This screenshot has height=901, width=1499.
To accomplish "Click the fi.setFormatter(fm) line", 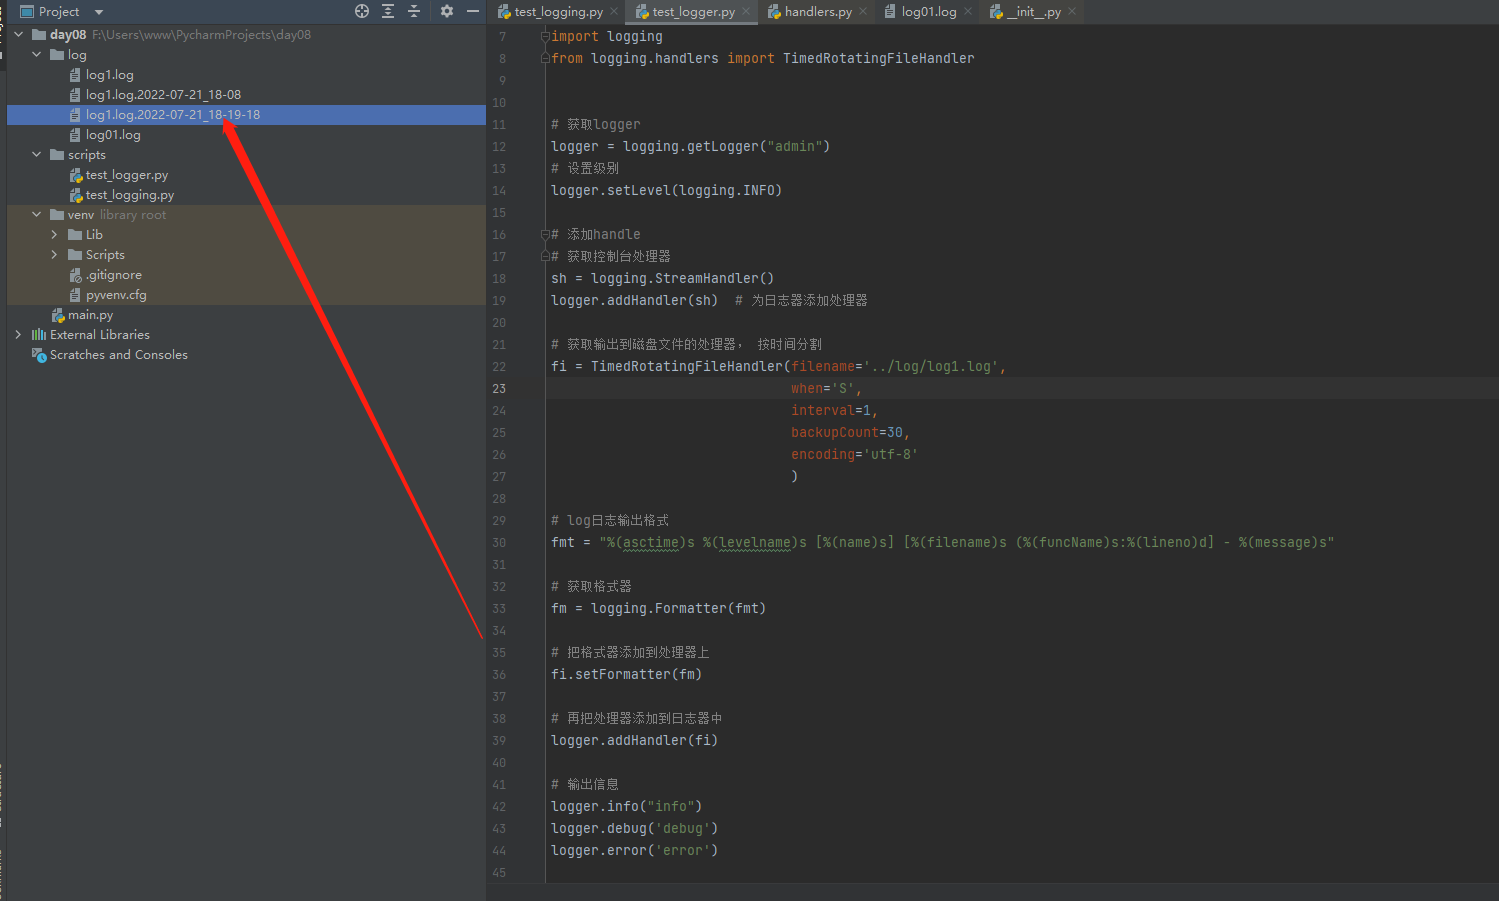I will (626, 675).
